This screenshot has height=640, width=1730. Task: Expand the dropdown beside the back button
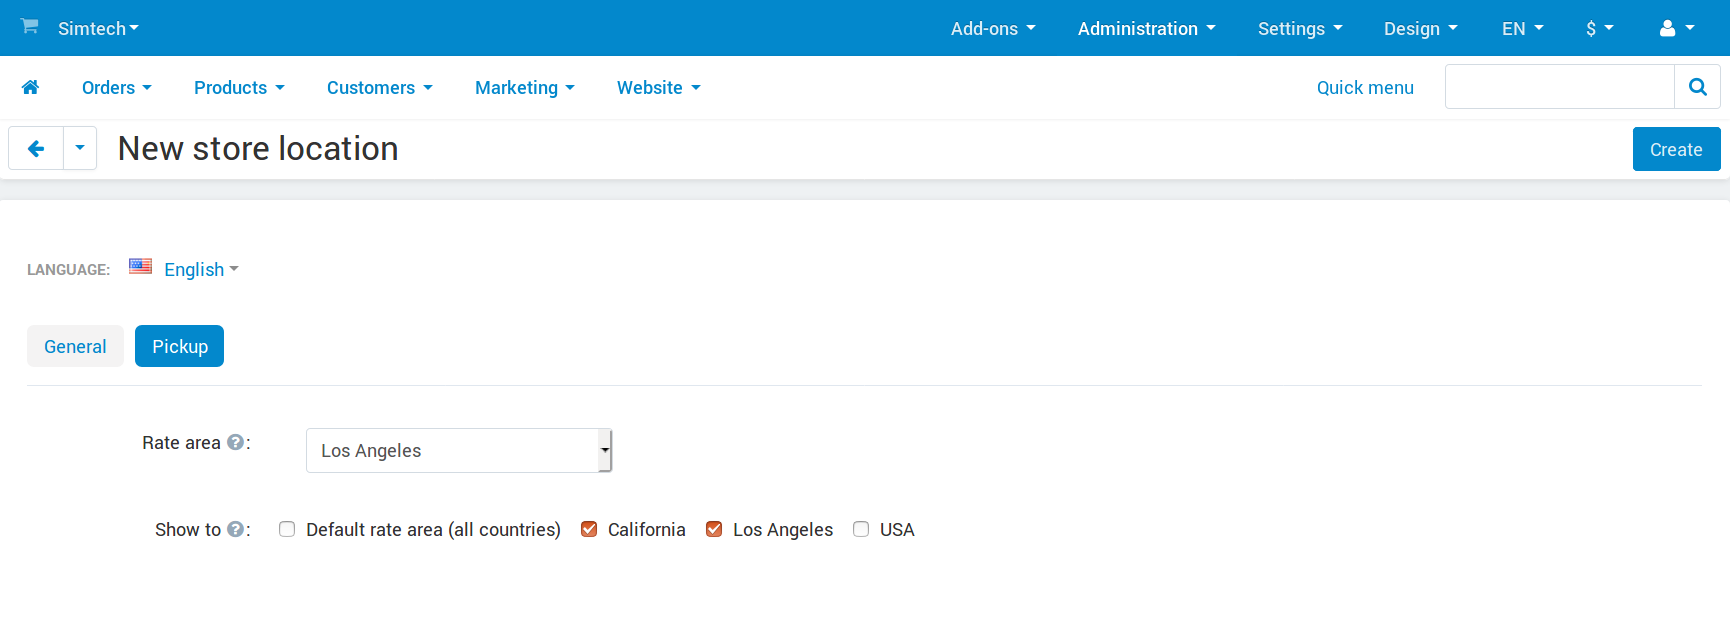tap(80, 149)
